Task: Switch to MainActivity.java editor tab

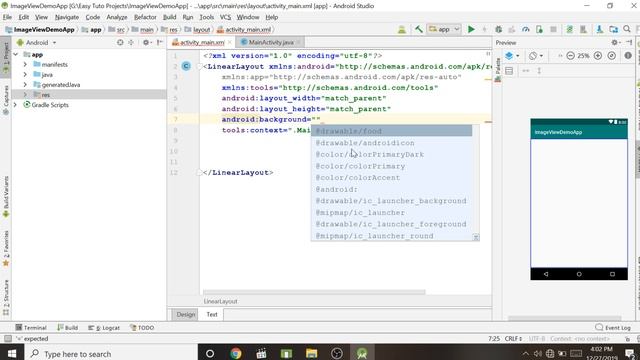Action: click(x=271, y=42)
